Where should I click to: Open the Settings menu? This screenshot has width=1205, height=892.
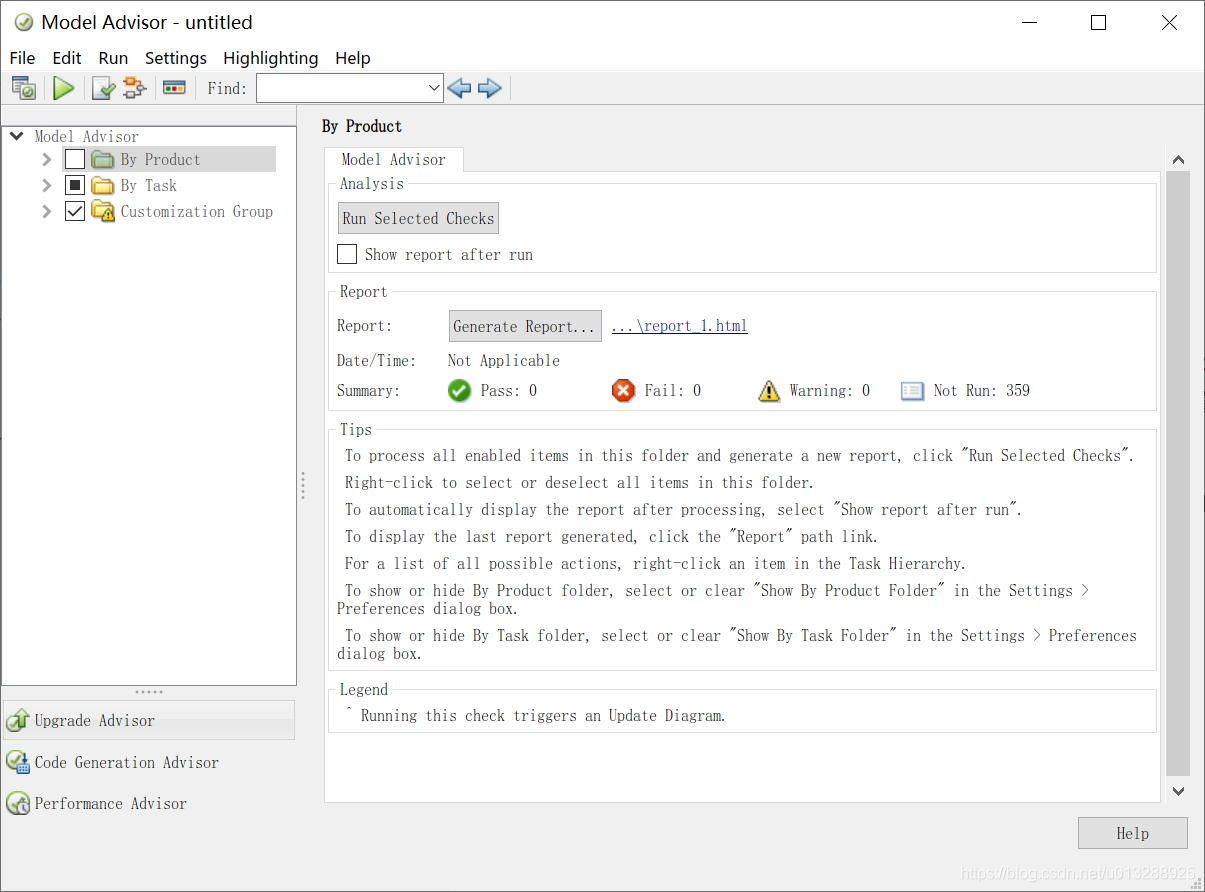coord(176,58)
